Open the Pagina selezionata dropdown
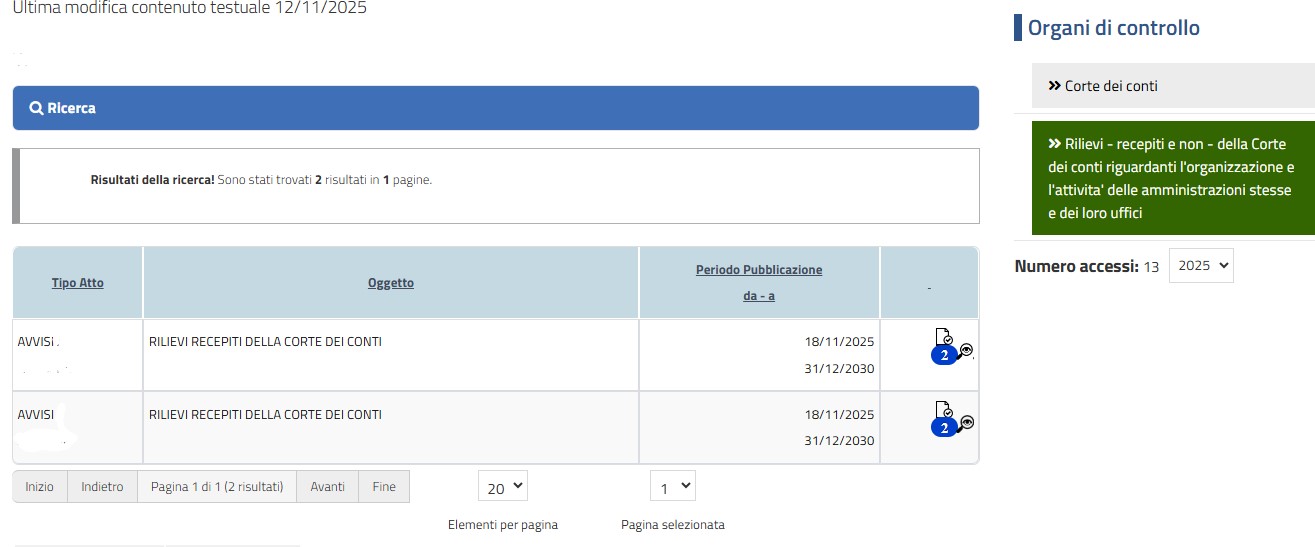 pos(672,487)
